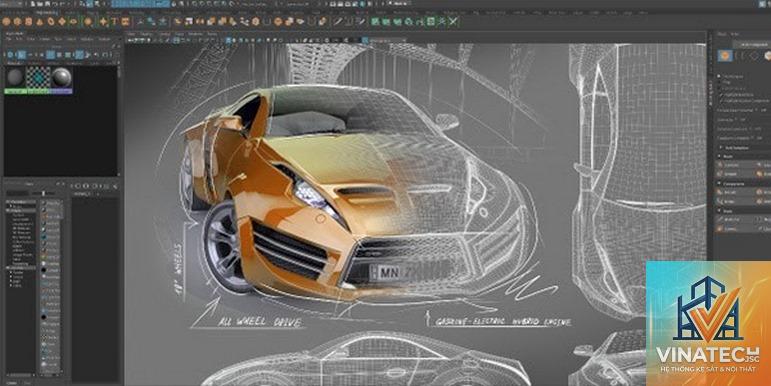Toggle Highlight Nearest Component checkbox
The height and width of the screenshot is (386, 771).
720,100
